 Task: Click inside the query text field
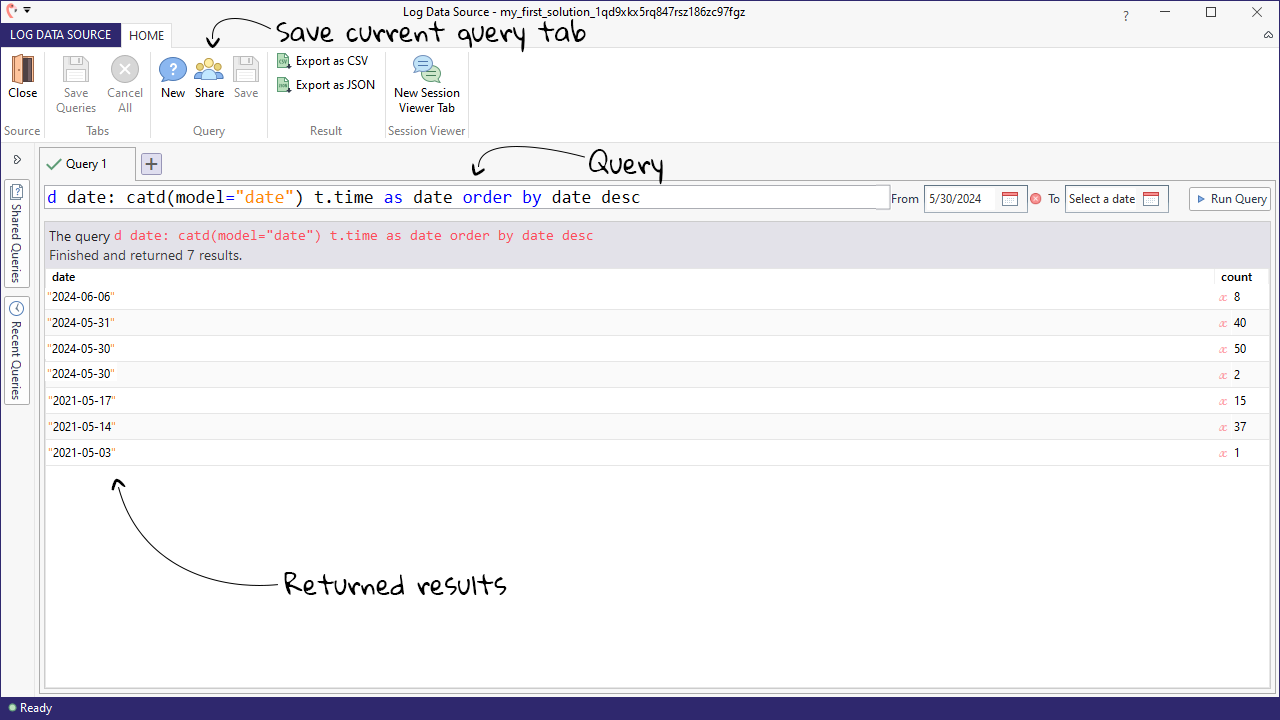pos(460,197)
